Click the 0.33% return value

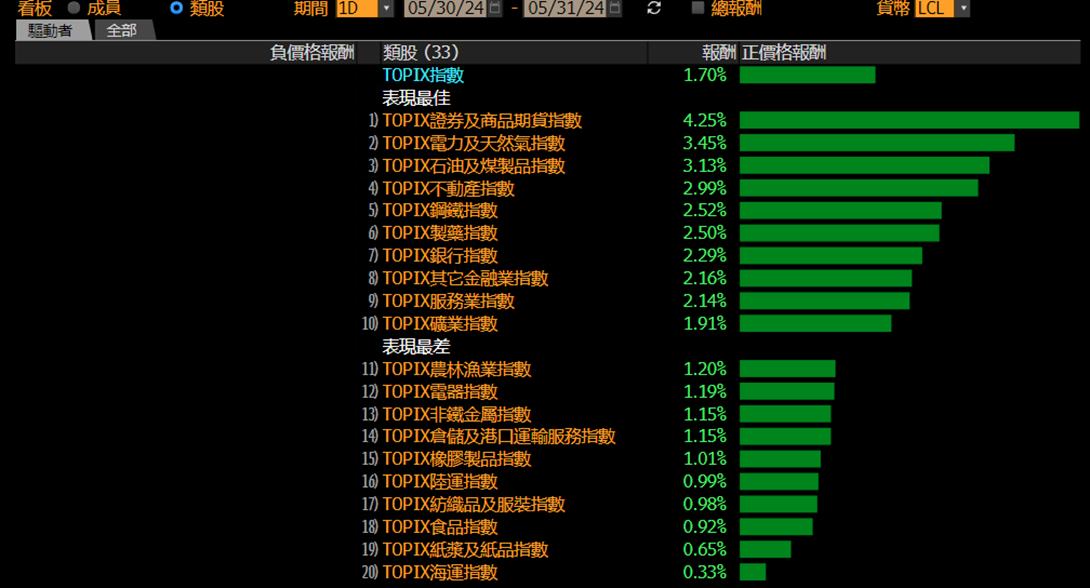tap(704, 572)
